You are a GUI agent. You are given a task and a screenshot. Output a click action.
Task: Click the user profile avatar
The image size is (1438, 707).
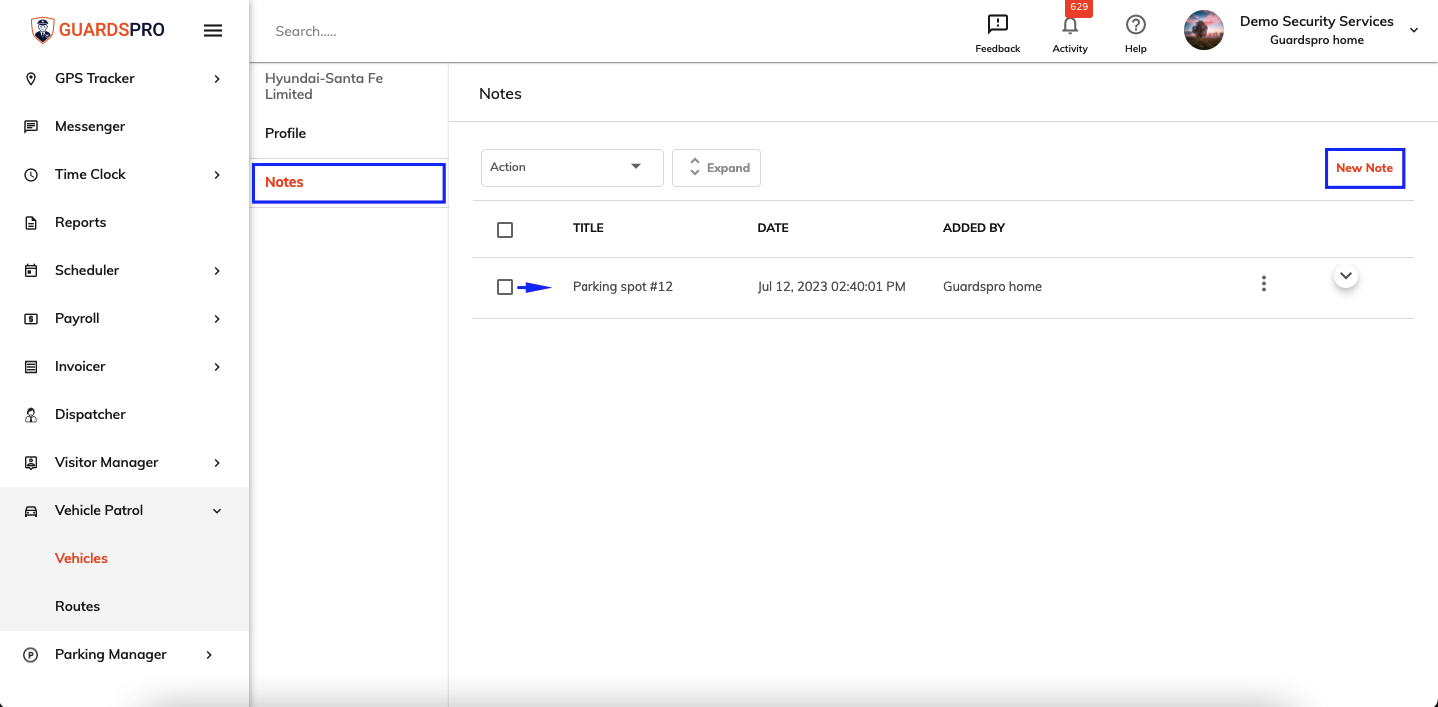(1204, 30)
